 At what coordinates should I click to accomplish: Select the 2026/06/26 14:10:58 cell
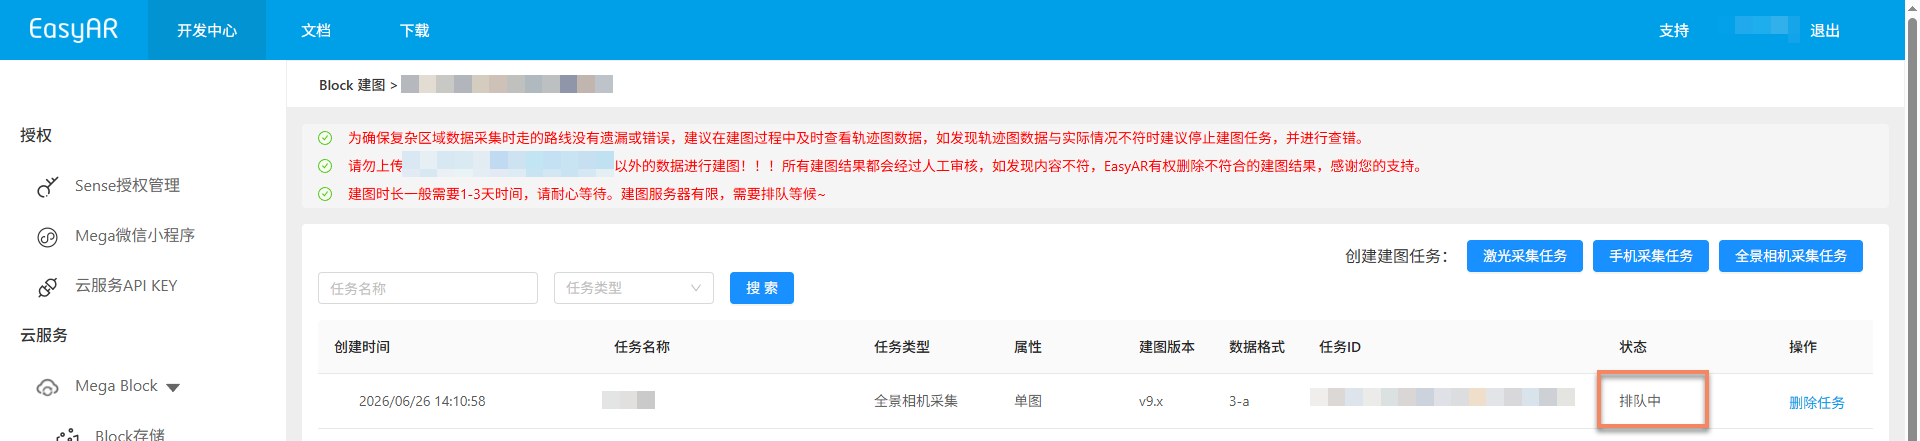tap(422, 401)
